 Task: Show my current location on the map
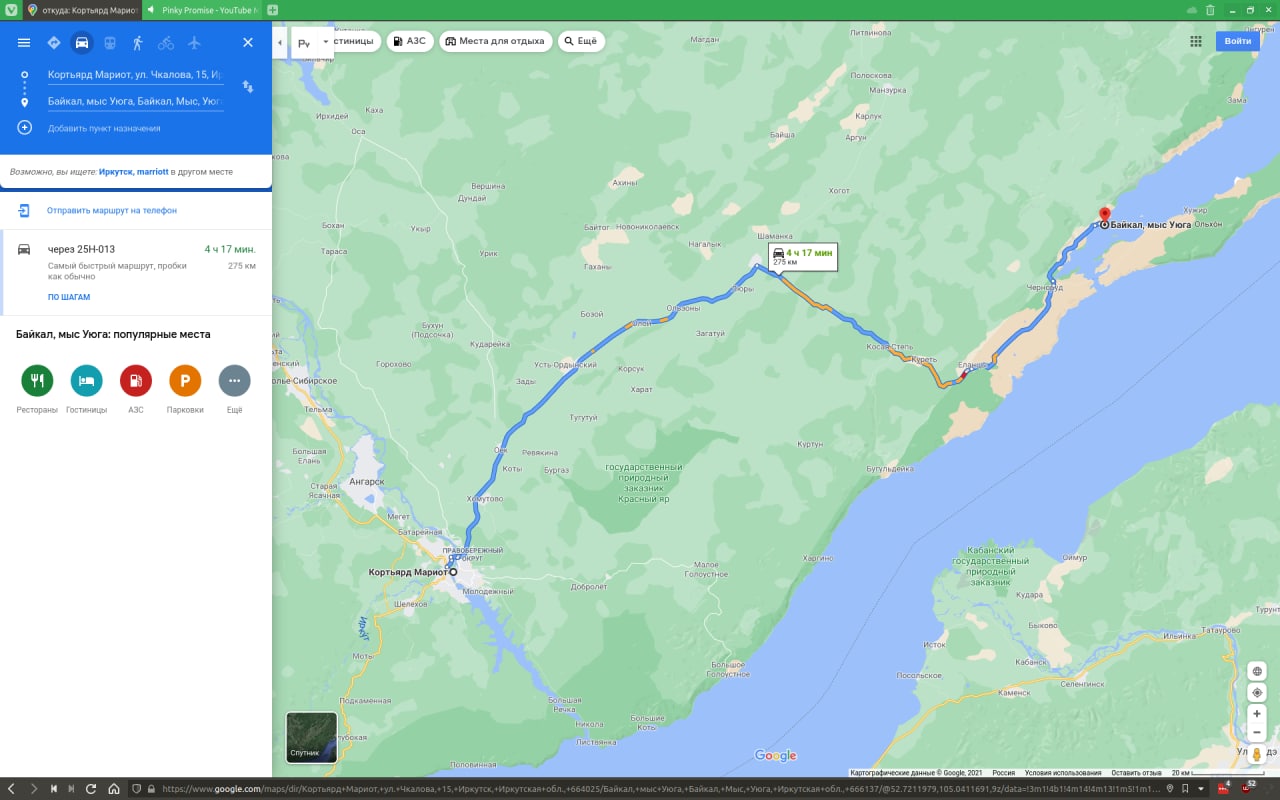[x=1257, y=692]
